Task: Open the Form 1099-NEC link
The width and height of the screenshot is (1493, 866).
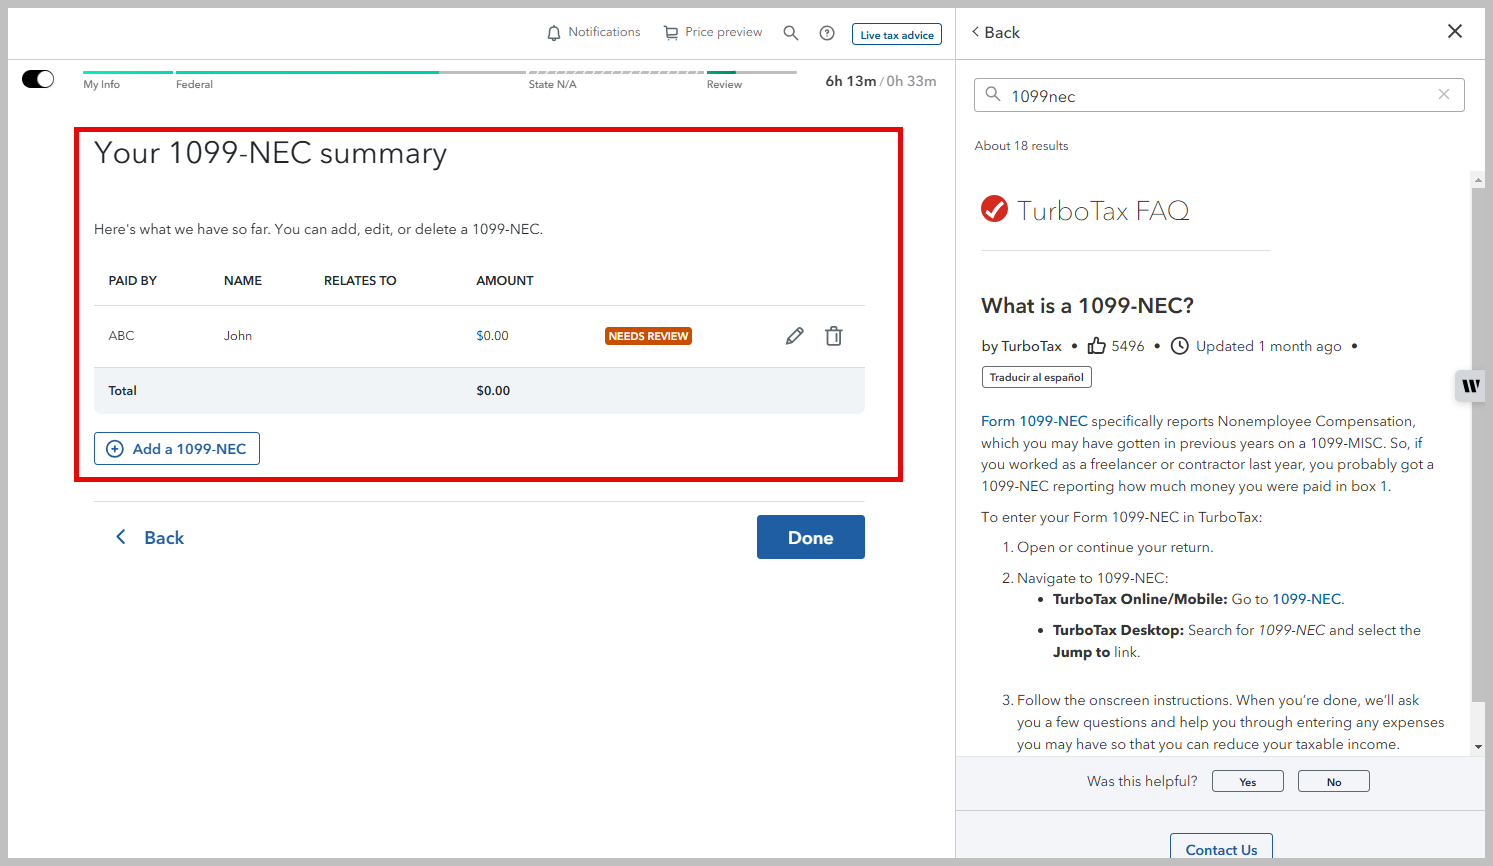Action: click(x=1033, y=421)
